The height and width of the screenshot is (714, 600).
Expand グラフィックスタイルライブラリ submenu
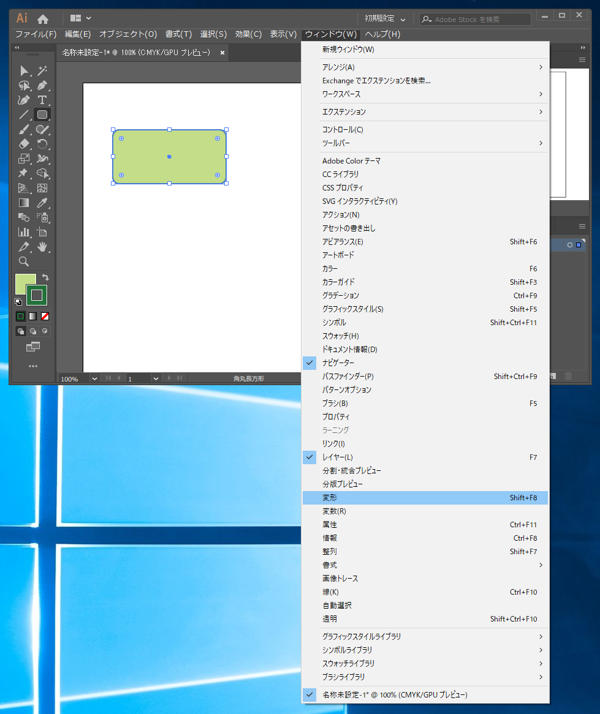point(425,637)
